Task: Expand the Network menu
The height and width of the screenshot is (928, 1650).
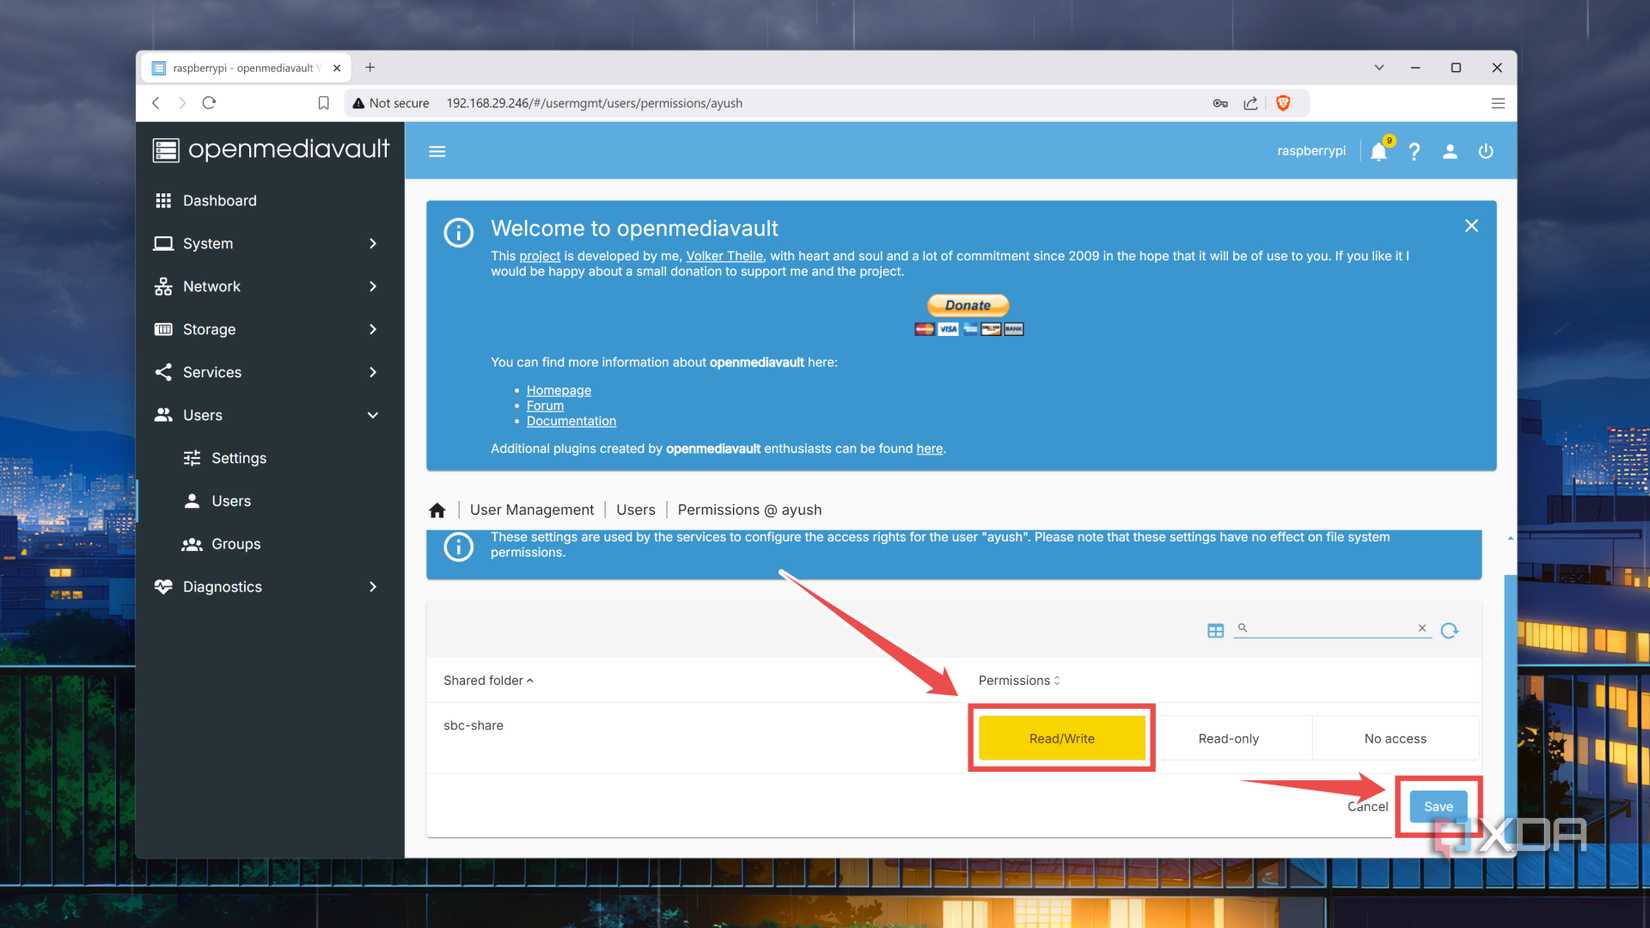Action: (269, 286)
